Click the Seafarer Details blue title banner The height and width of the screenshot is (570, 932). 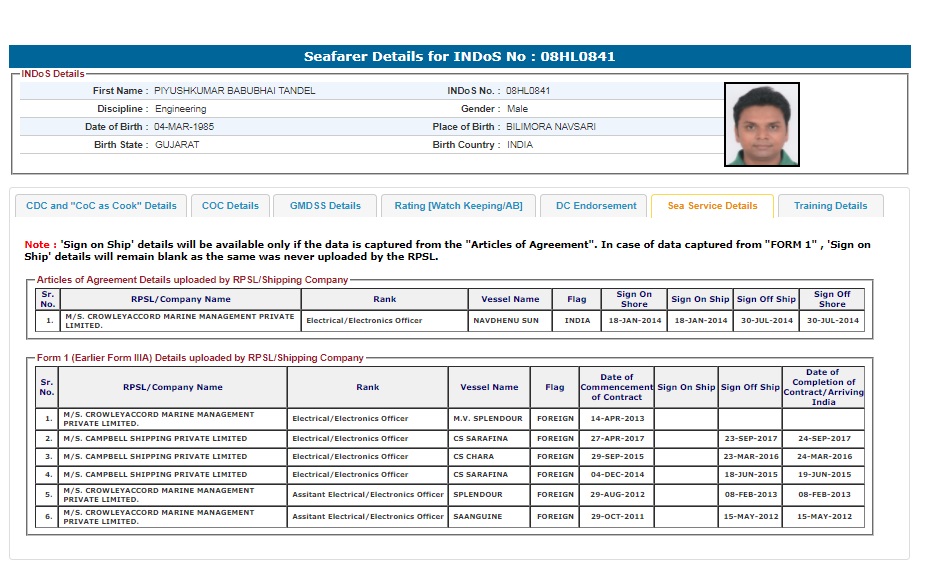pyautogui.click(x=459, y=57)
